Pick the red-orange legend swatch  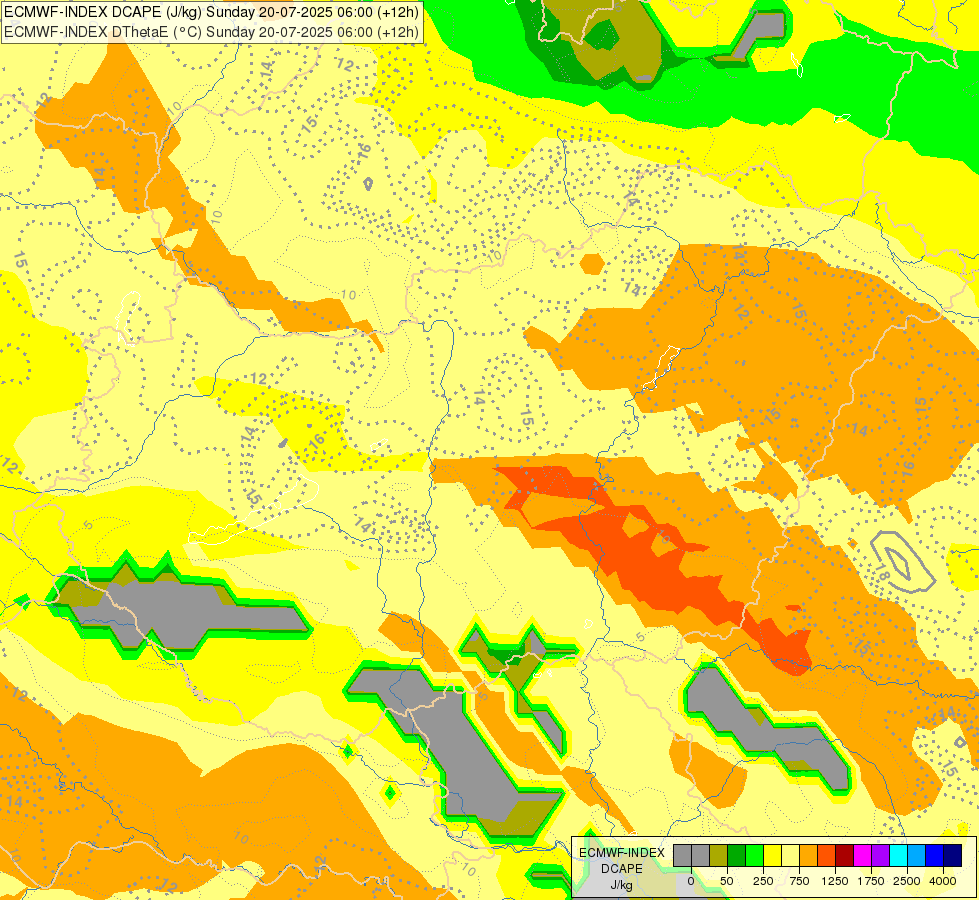tap(827, 856)
